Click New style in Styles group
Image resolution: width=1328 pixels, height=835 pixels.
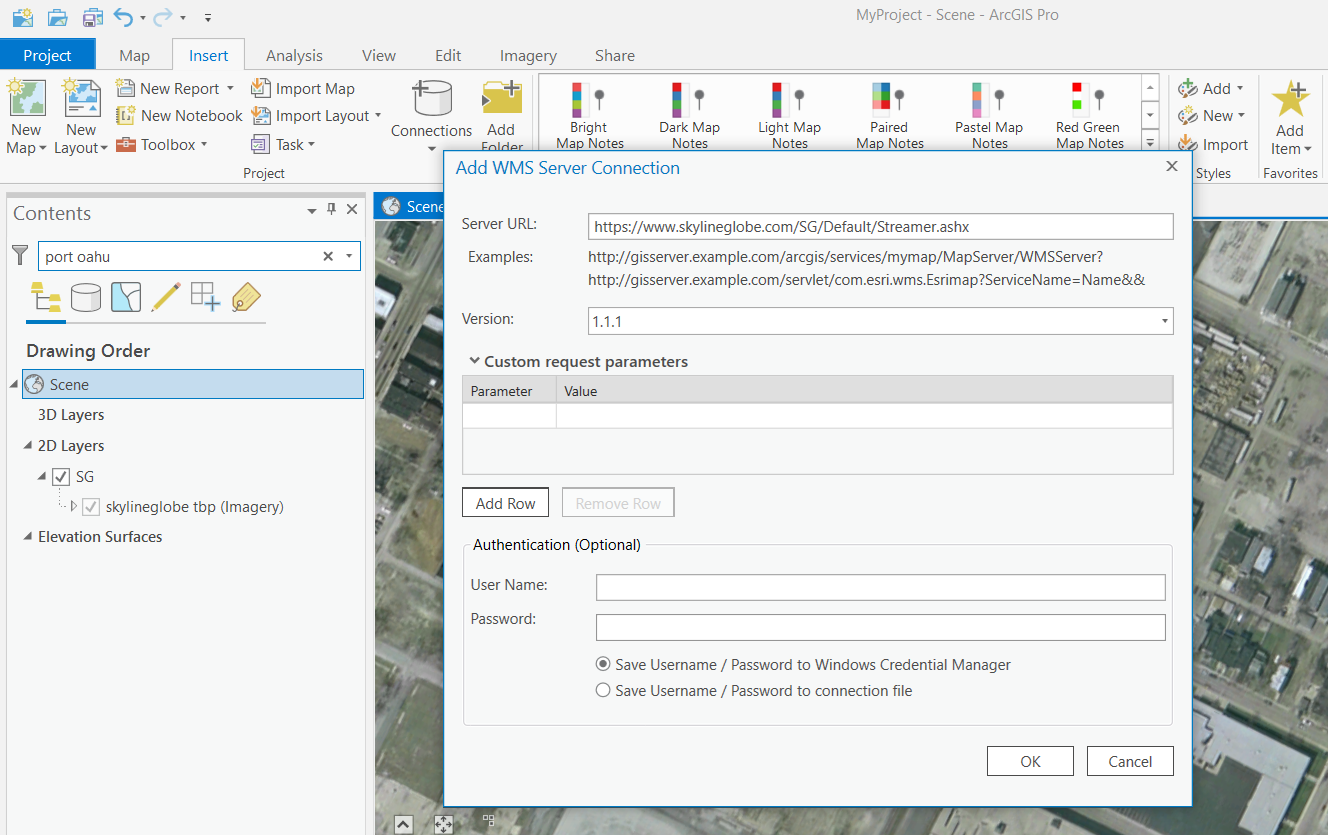coord(1211,116)
